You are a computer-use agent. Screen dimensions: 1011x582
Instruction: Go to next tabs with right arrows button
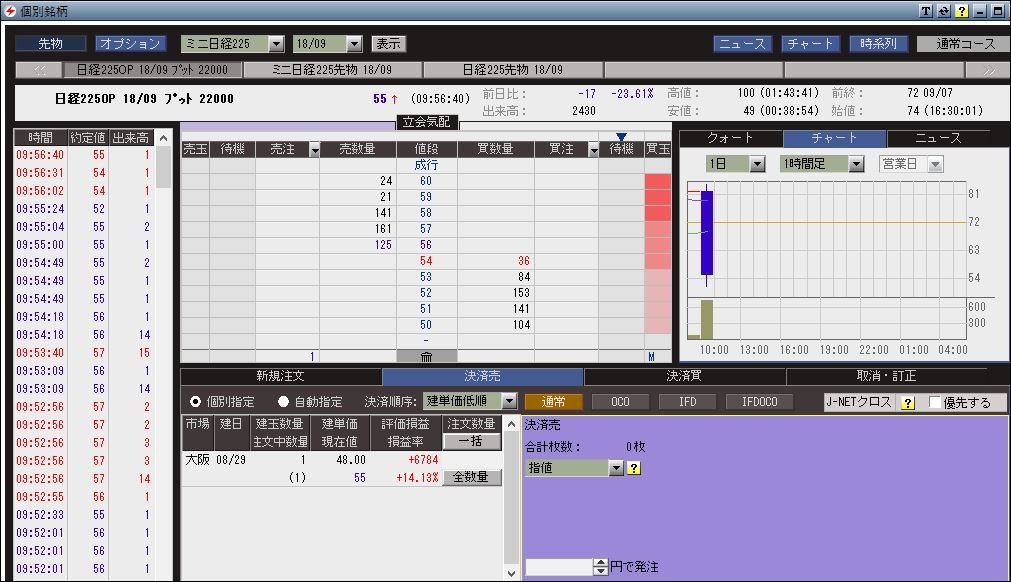pos(988,70)
